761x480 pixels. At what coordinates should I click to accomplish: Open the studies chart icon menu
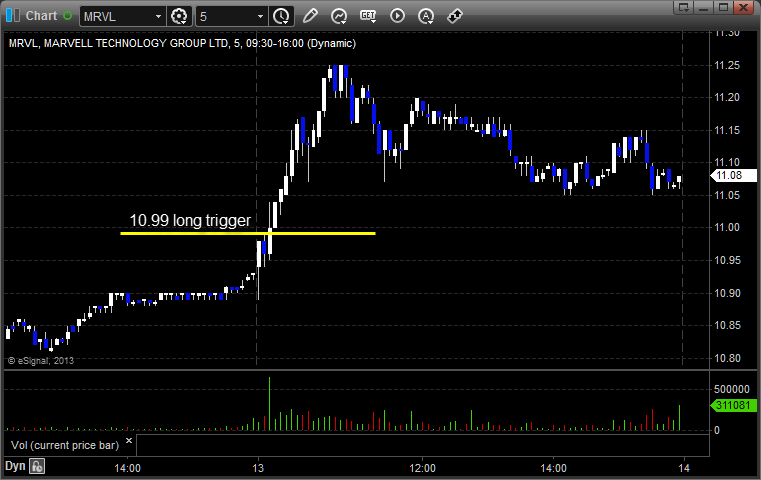339,16
